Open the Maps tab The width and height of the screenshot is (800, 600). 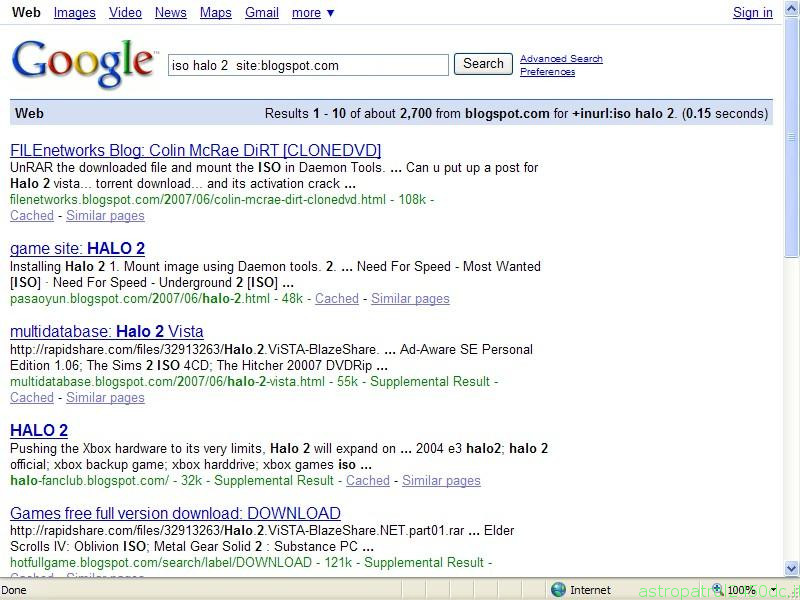(x=215, y=13)
